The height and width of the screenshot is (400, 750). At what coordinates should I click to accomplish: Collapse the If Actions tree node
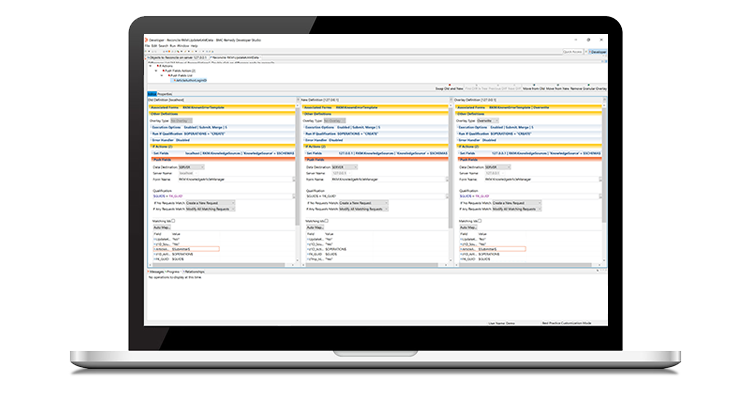(x=151, y=66)
